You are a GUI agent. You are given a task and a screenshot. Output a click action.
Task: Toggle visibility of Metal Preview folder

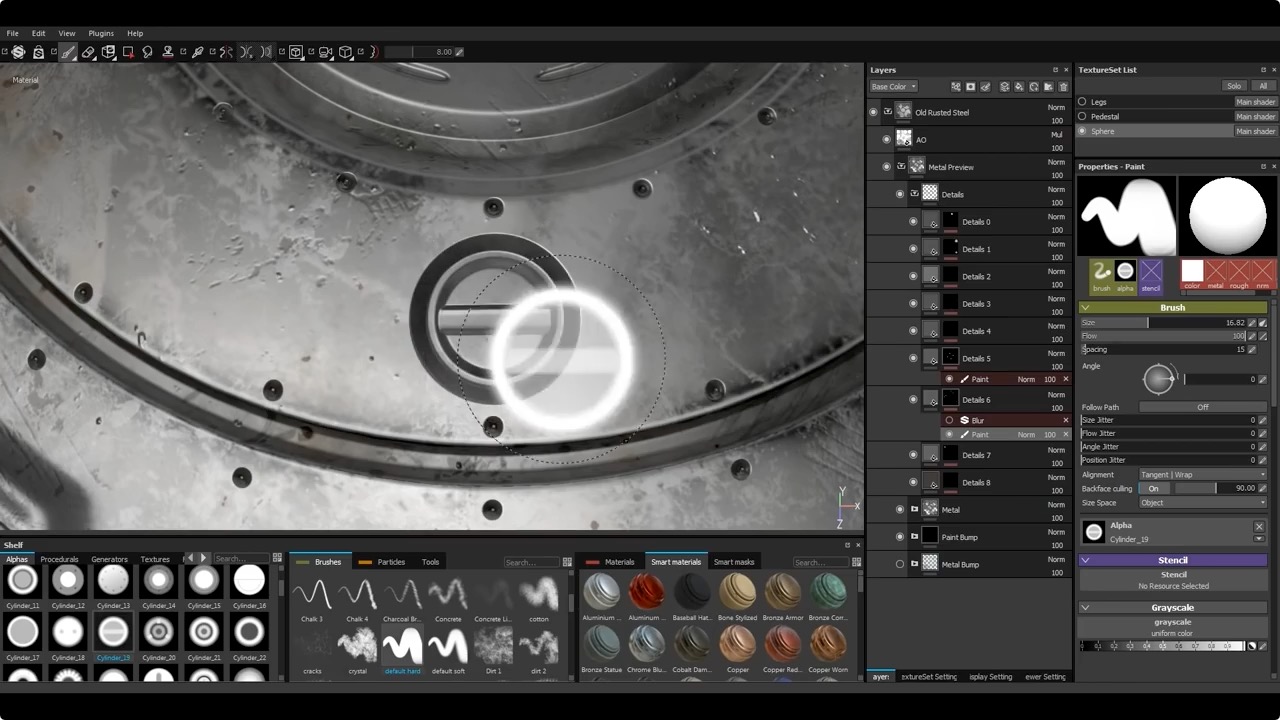[886, 167]
